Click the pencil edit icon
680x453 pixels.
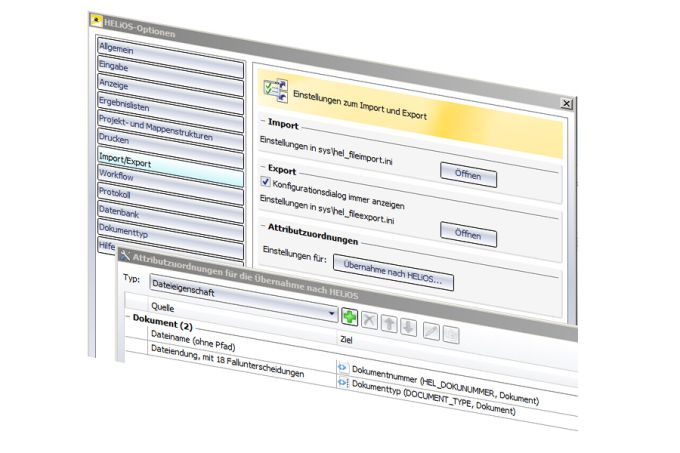click(x=431, y=332)
